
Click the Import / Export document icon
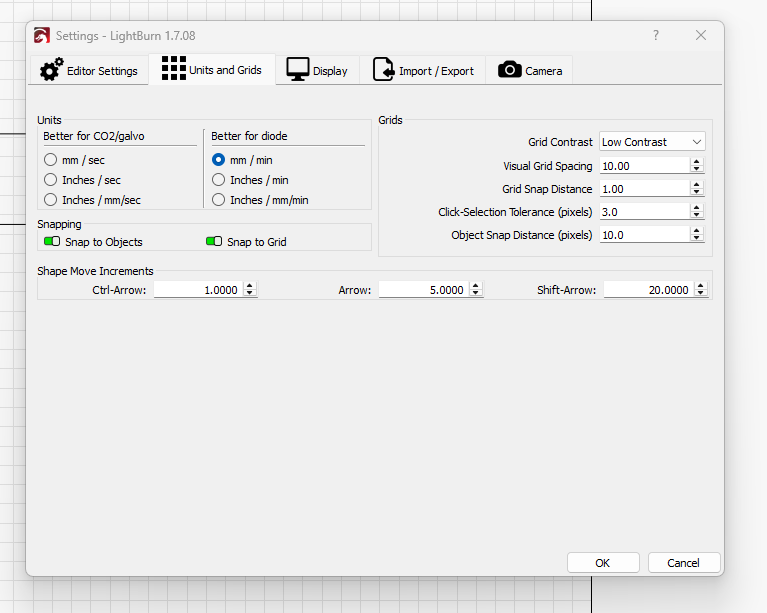[383, 70]
